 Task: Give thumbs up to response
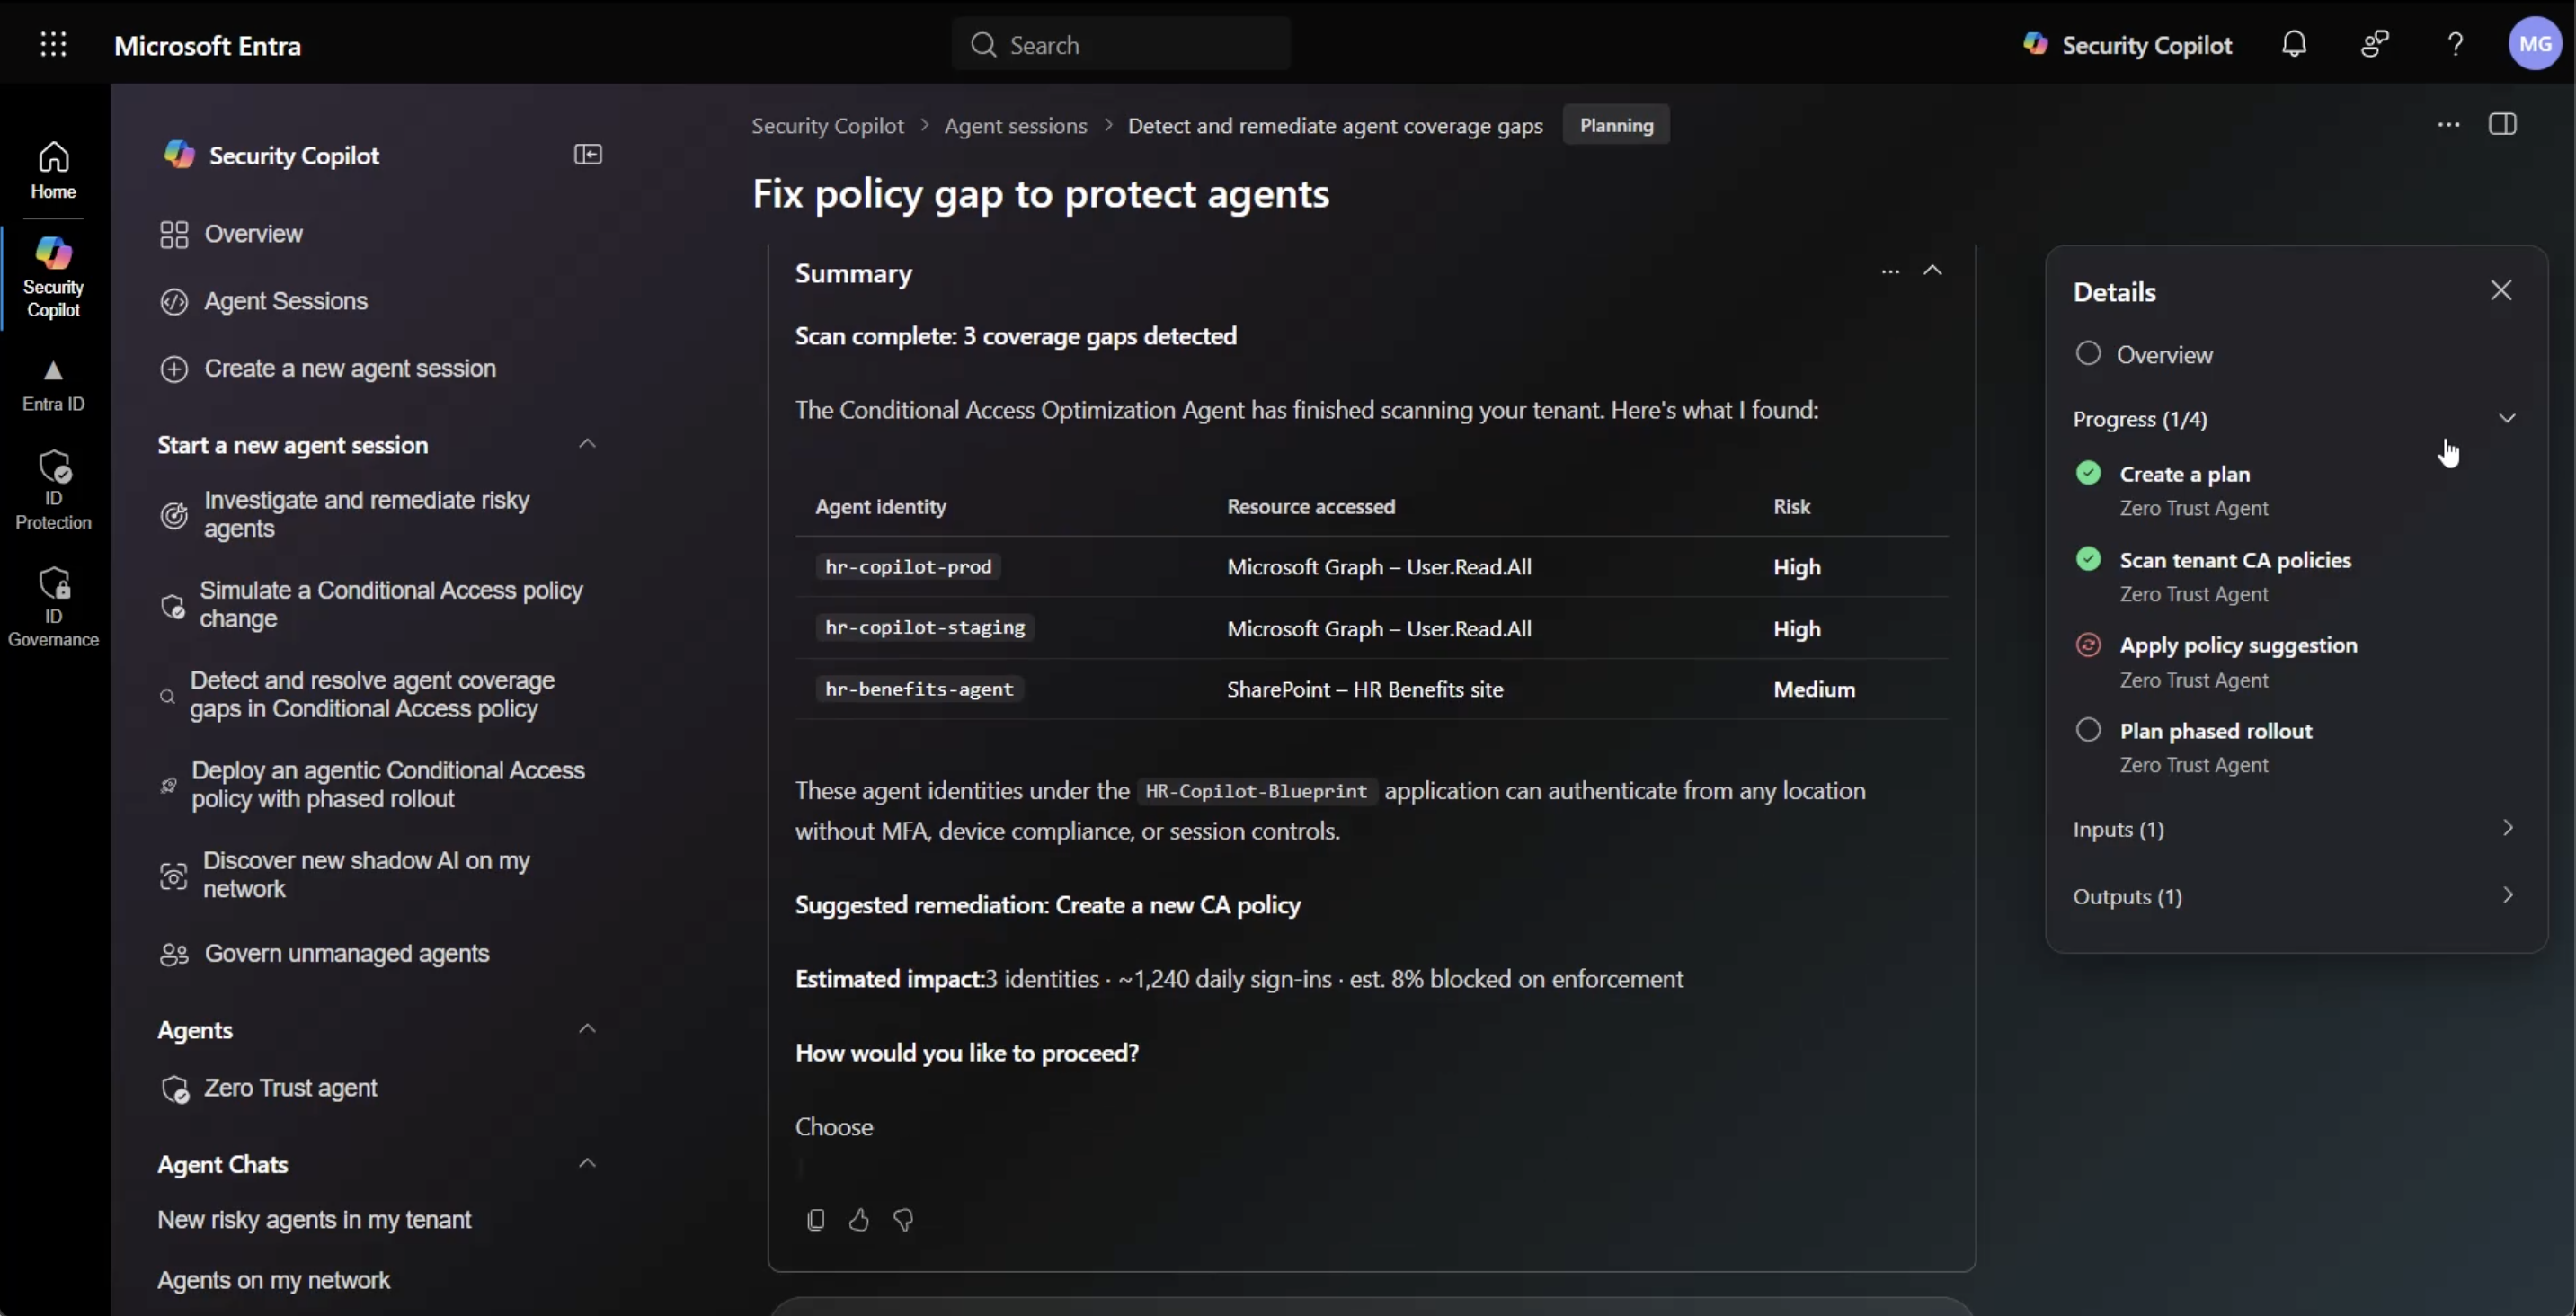pos(859,1220)
